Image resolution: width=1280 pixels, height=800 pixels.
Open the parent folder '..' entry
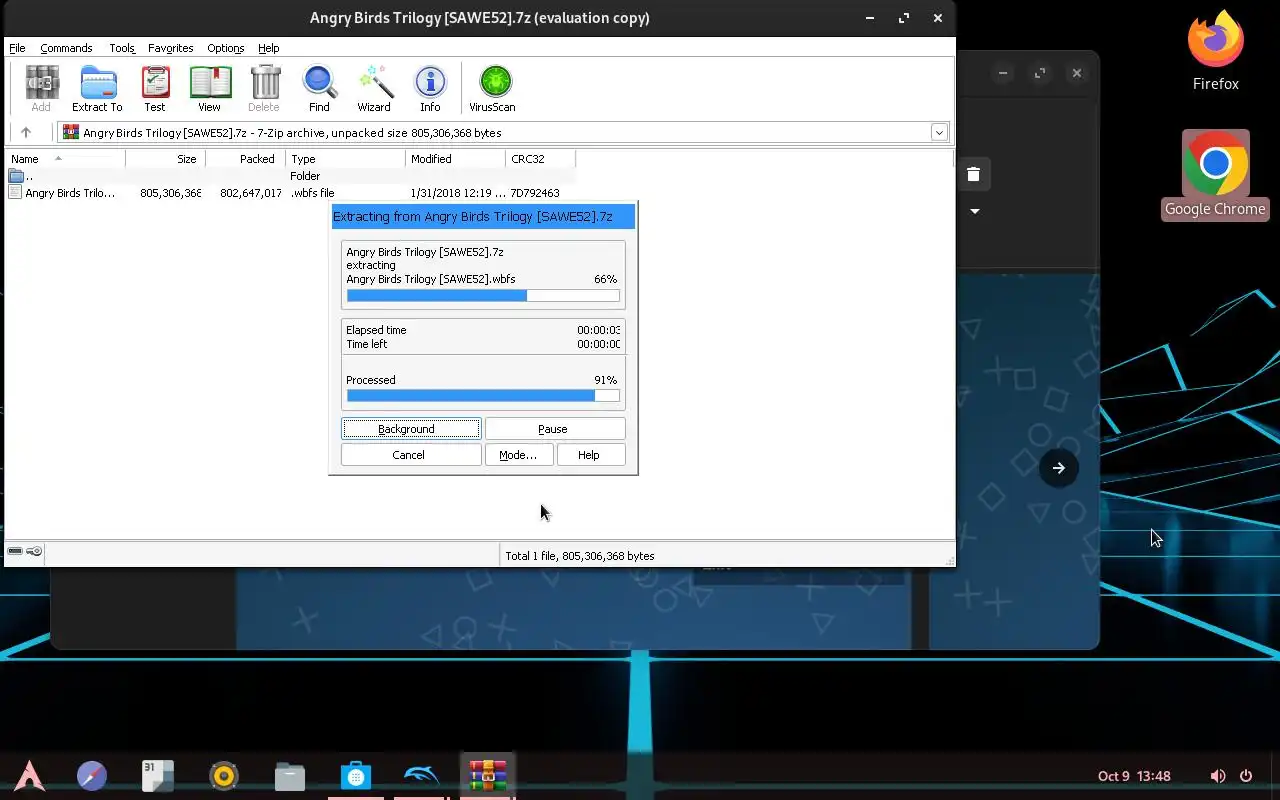(20, 176)
